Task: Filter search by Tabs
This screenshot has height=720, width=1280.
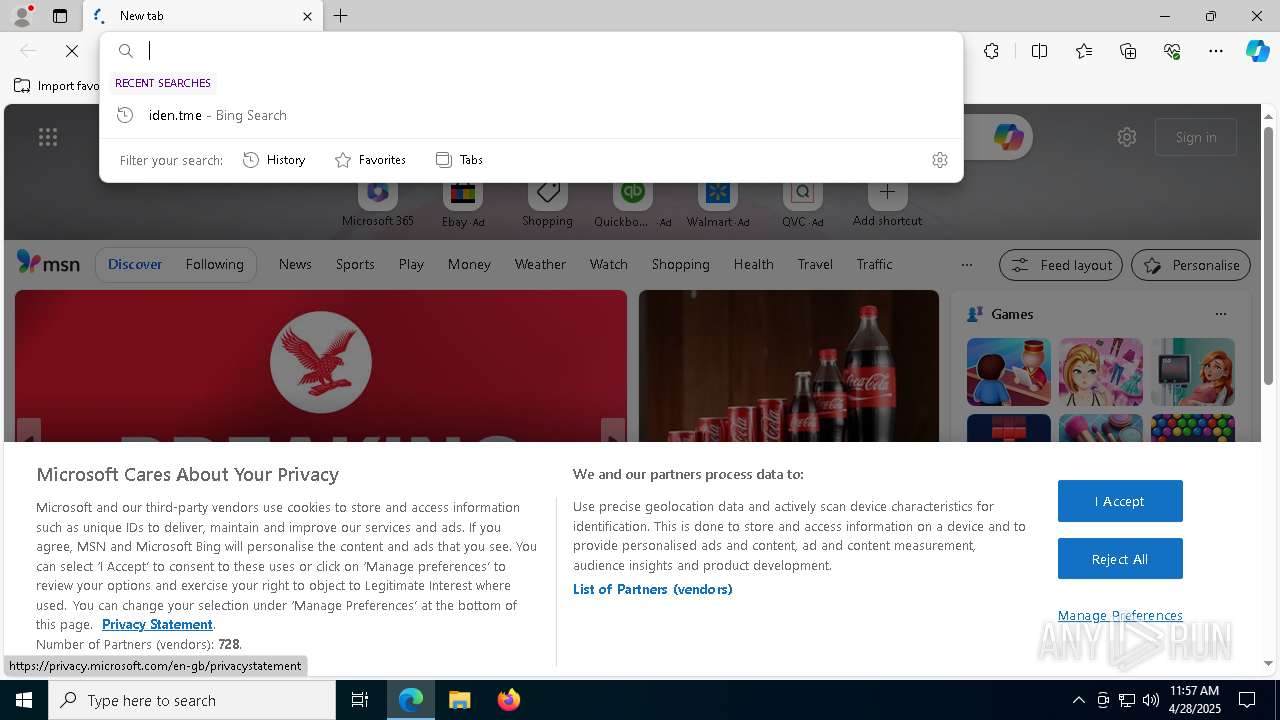Action: 459,160
